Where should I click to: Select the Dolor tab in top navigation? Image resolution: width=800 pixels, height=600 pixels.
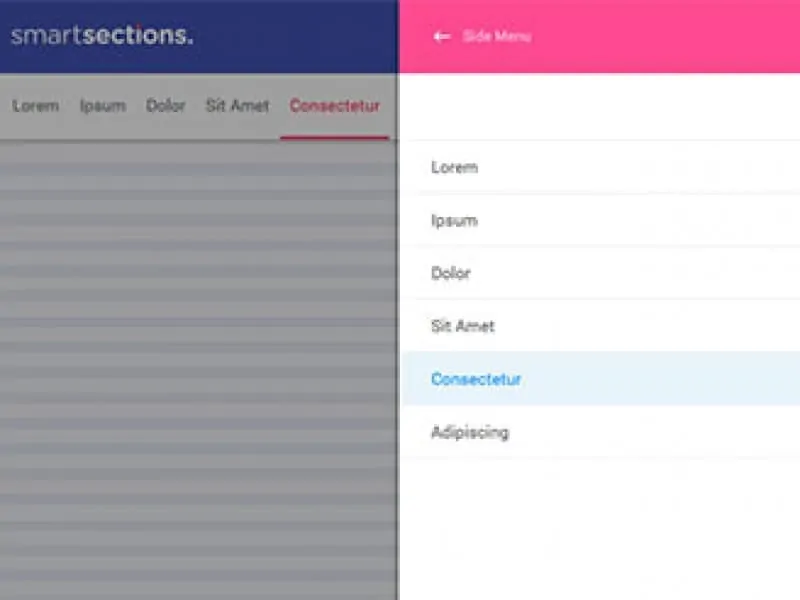(166, 106)
